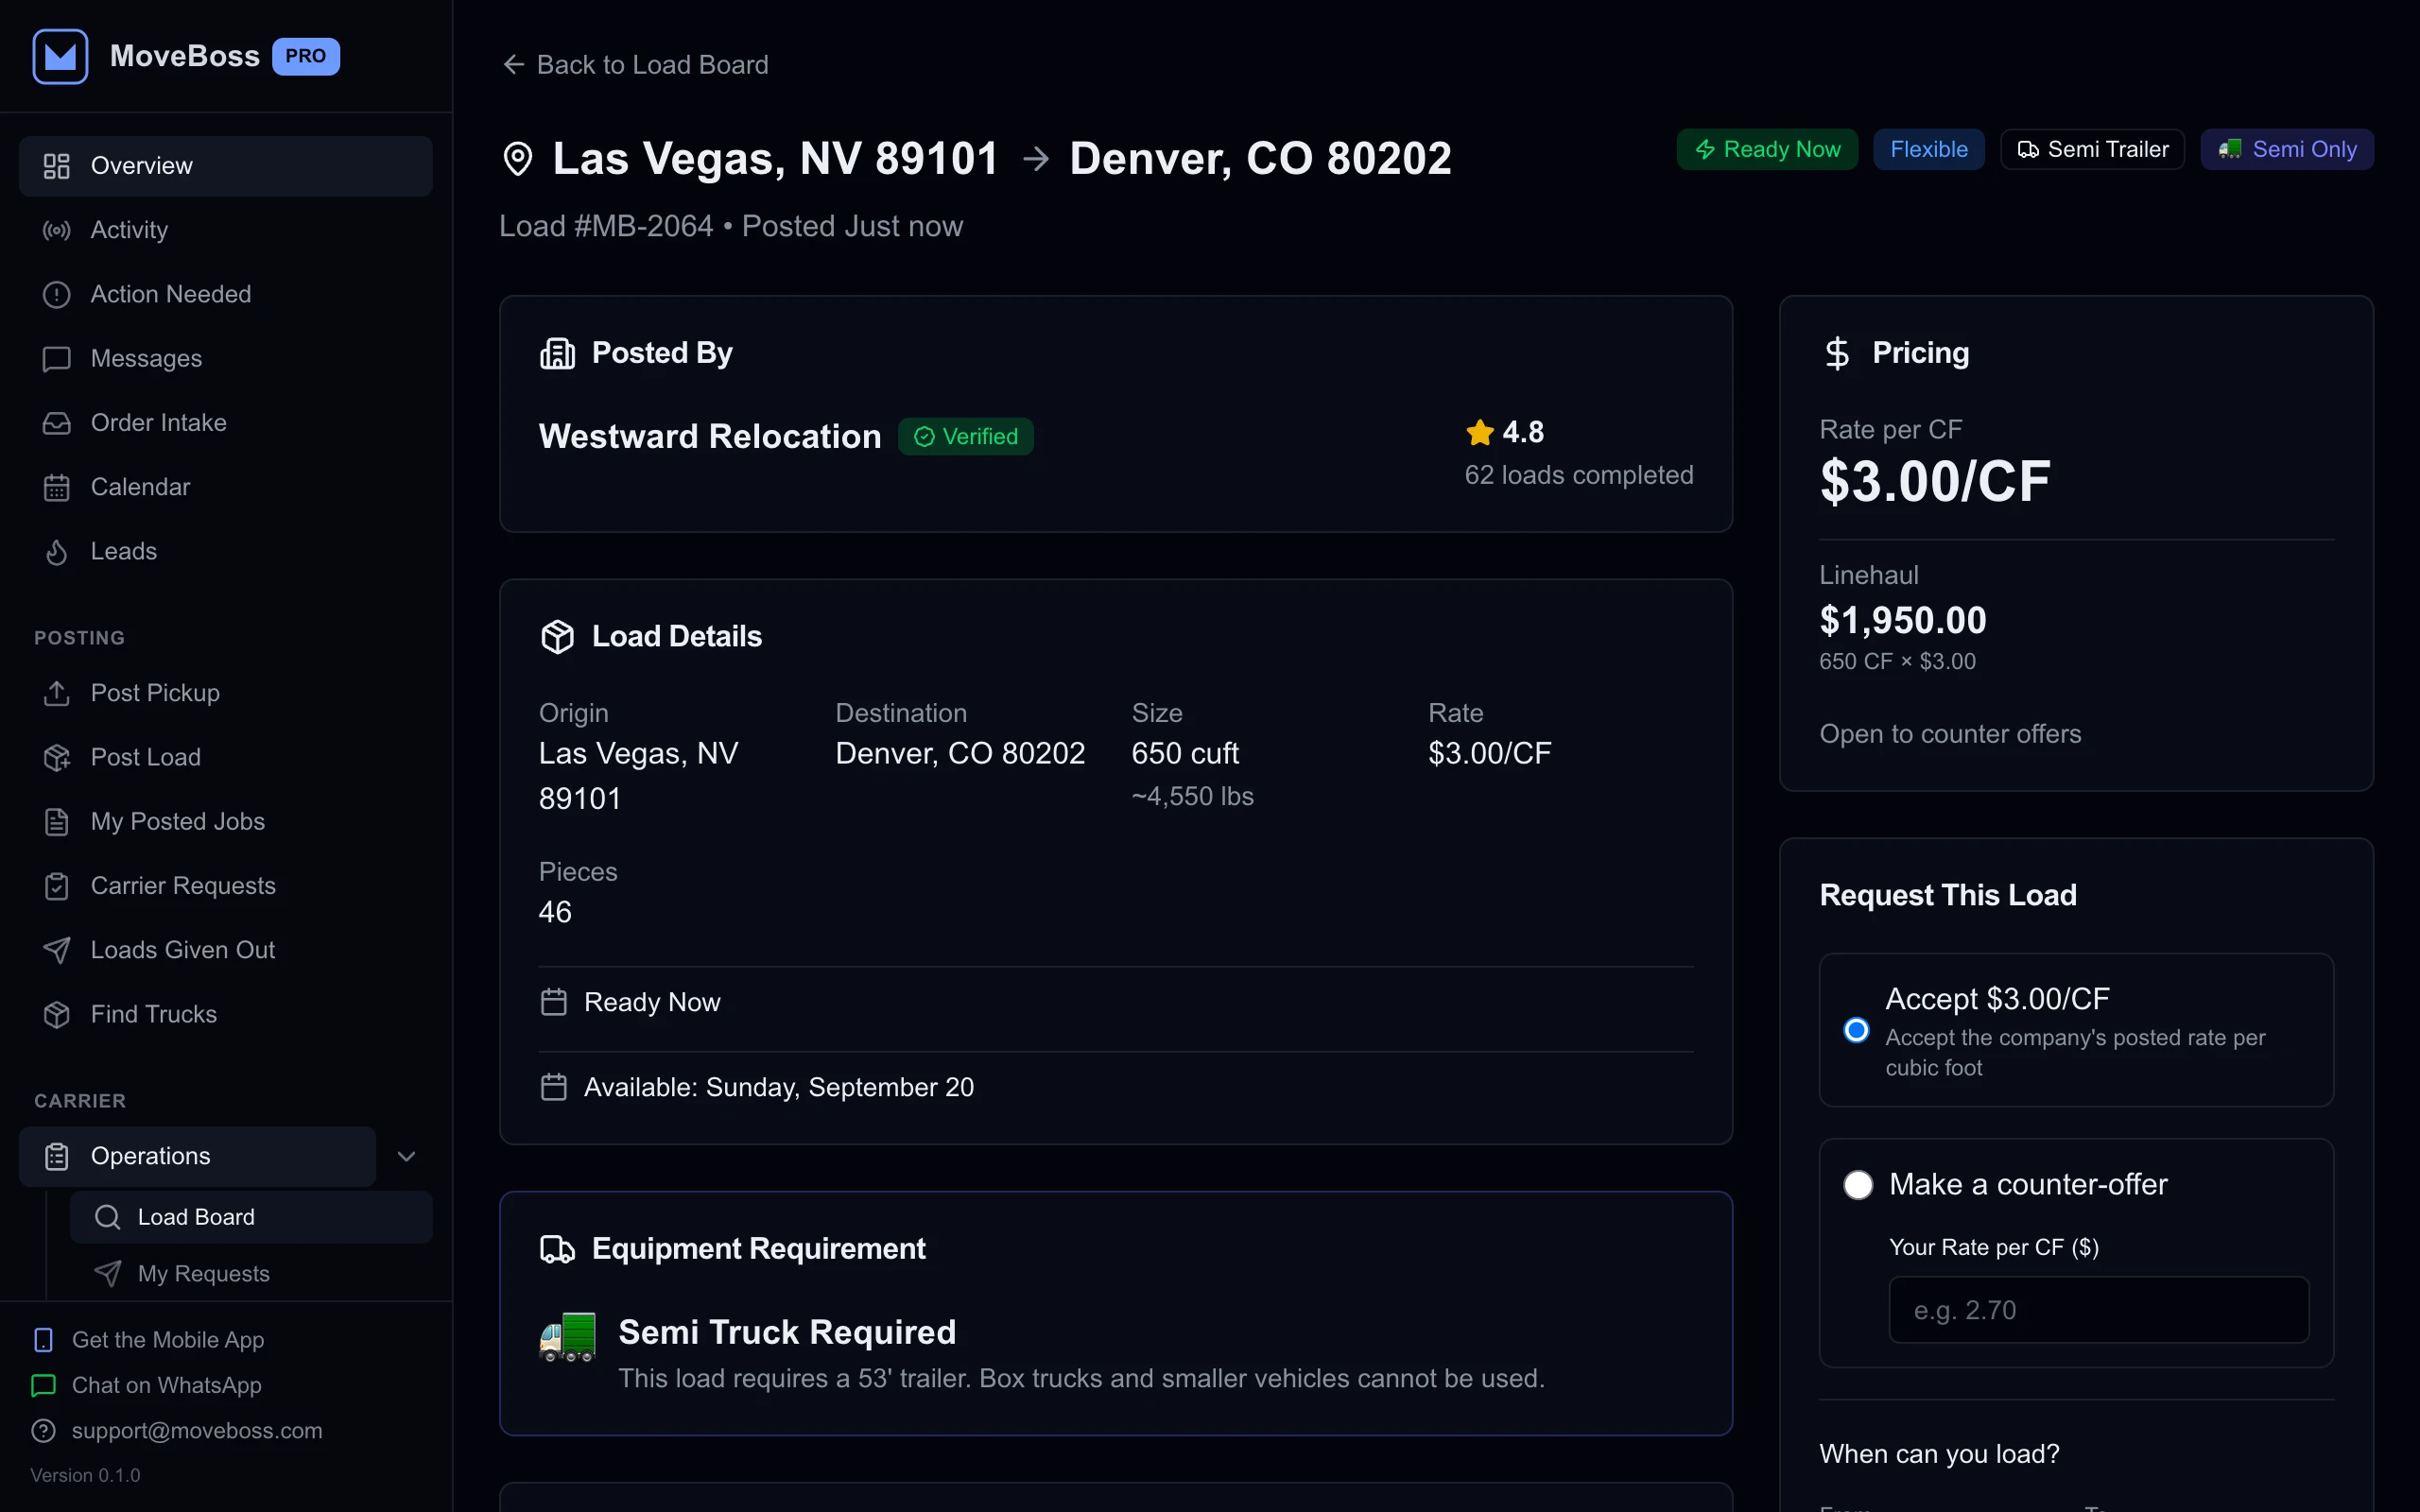Viewport: 2420px width, 1512px height.
Task: Click the Equipment Requirement truck icon
Action: click(x=558, y=1249)
